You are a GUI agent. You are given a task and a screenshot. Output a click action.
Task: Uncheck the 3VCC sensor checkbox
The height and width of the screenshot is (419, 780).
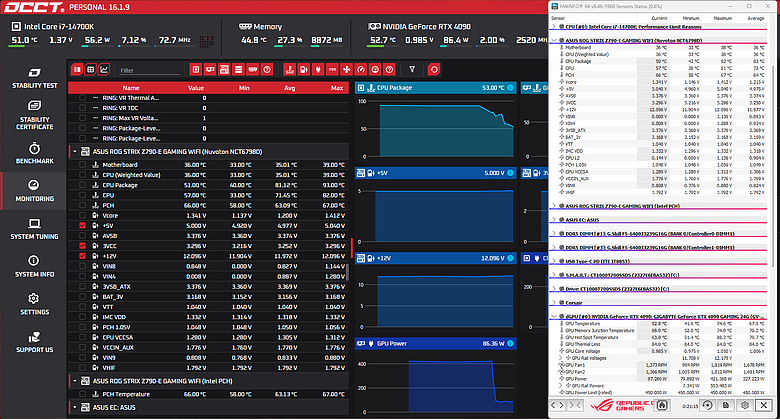pos(82,246)
